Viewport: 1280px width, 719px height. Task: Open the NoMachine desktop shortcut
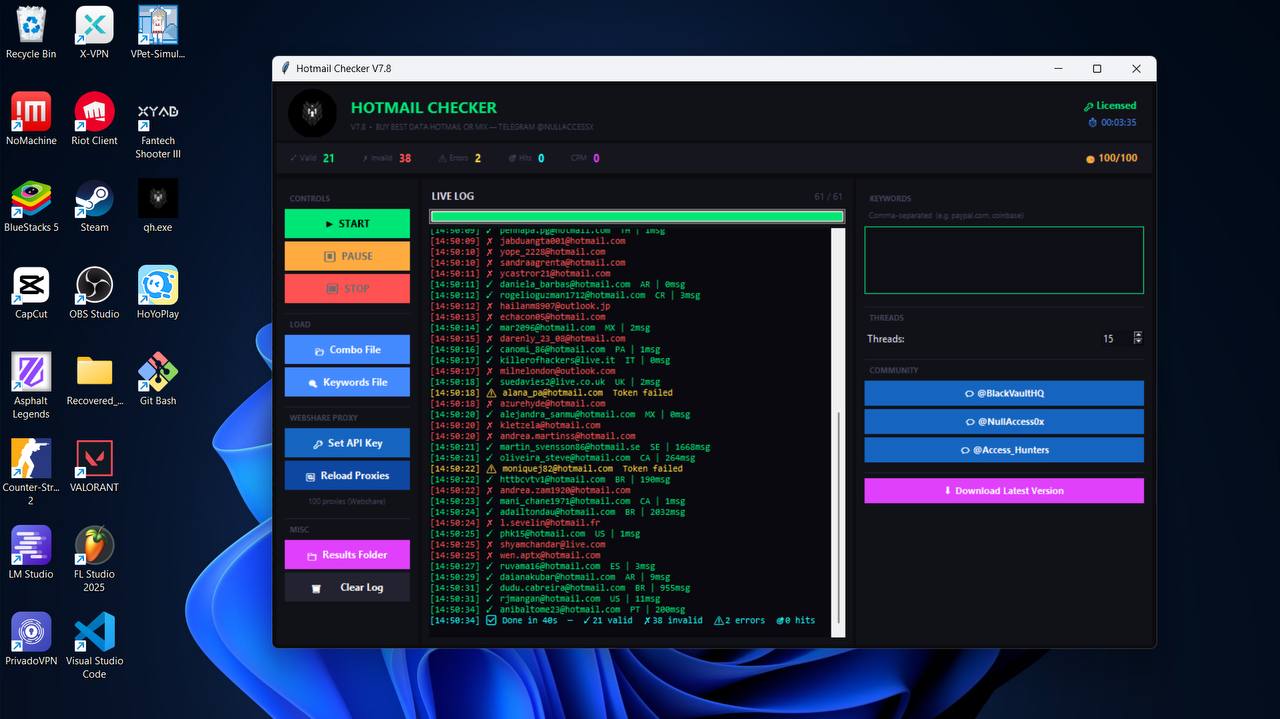pyautogui.click(x=31, y=119)
